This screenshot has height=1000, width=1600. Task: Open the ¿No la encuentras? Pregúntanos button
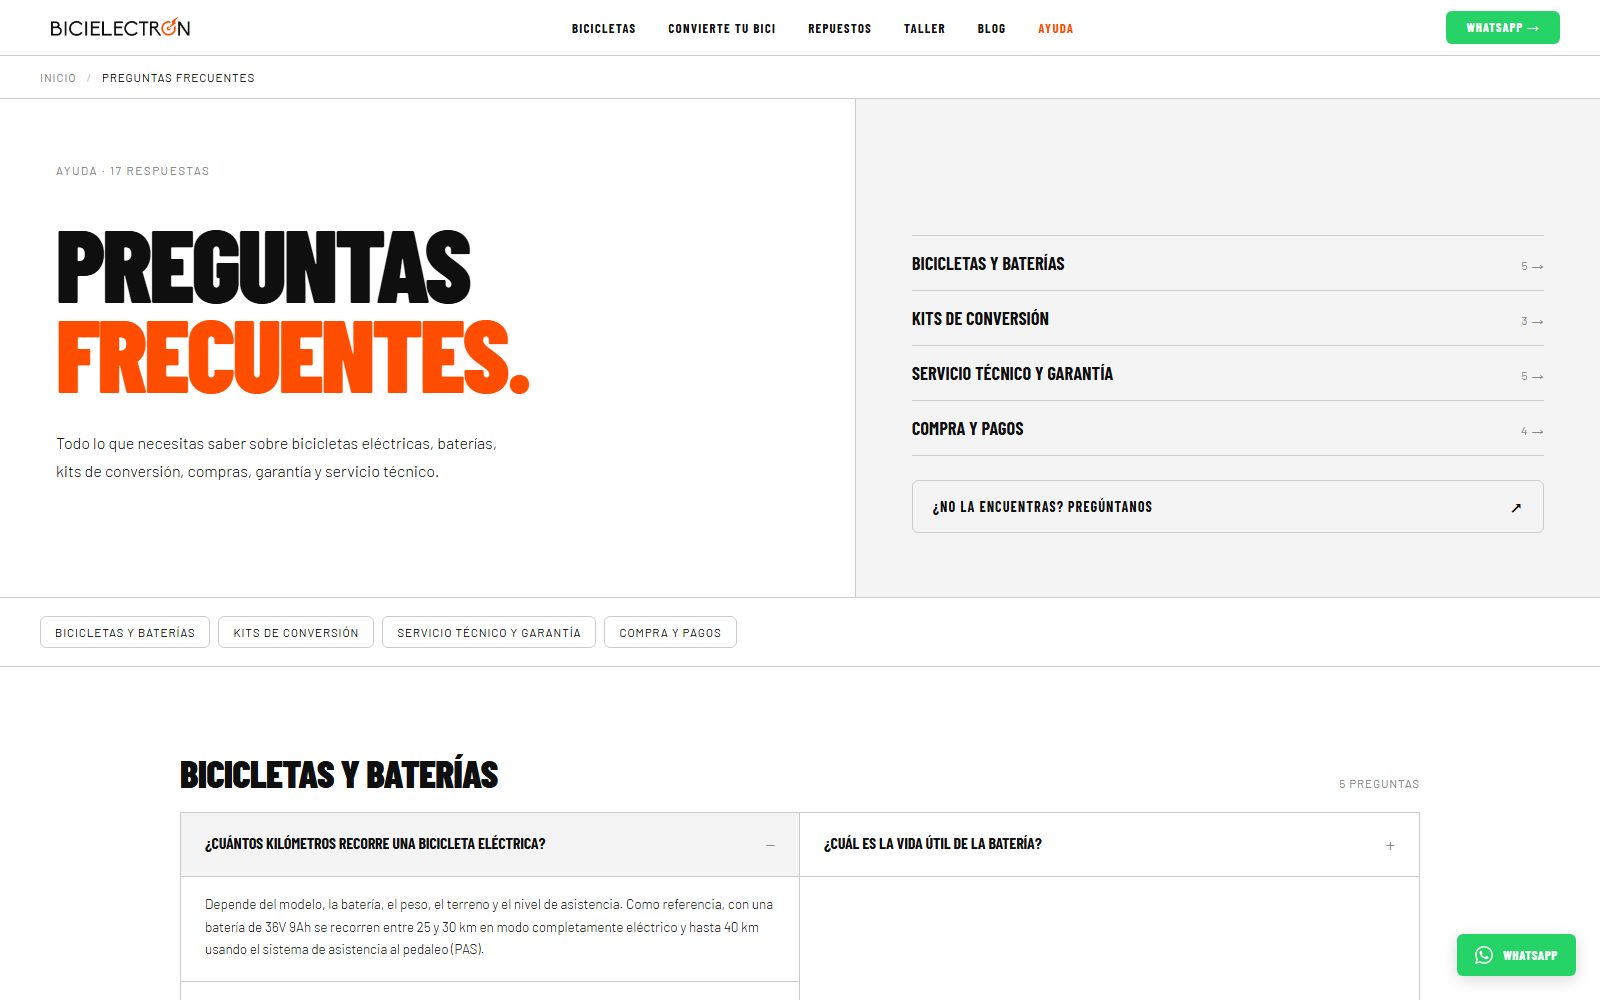point(1227,507)
